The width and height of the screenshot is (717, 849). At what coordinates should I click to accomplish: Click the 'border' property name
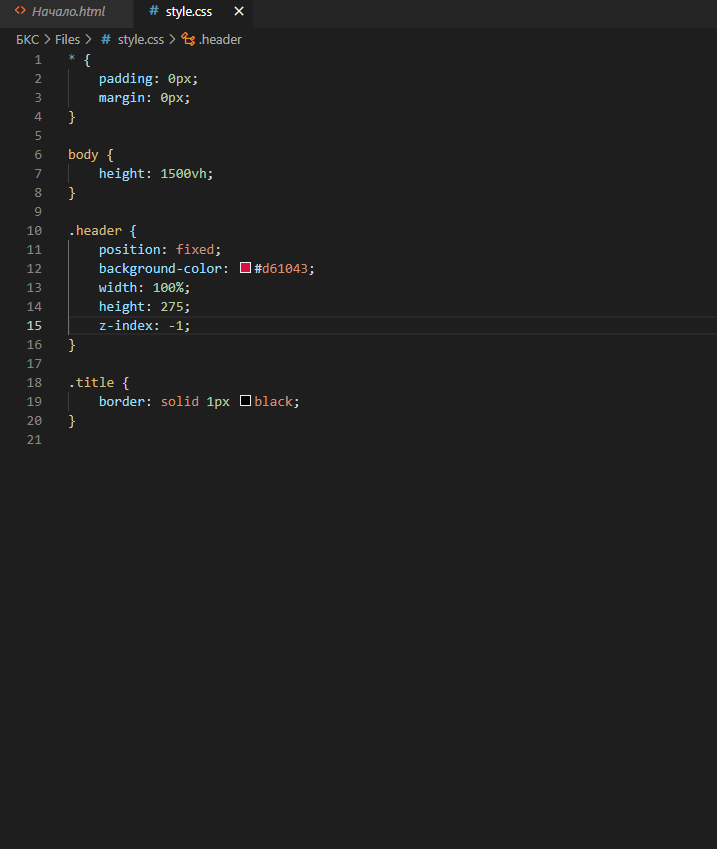(122, 402)
